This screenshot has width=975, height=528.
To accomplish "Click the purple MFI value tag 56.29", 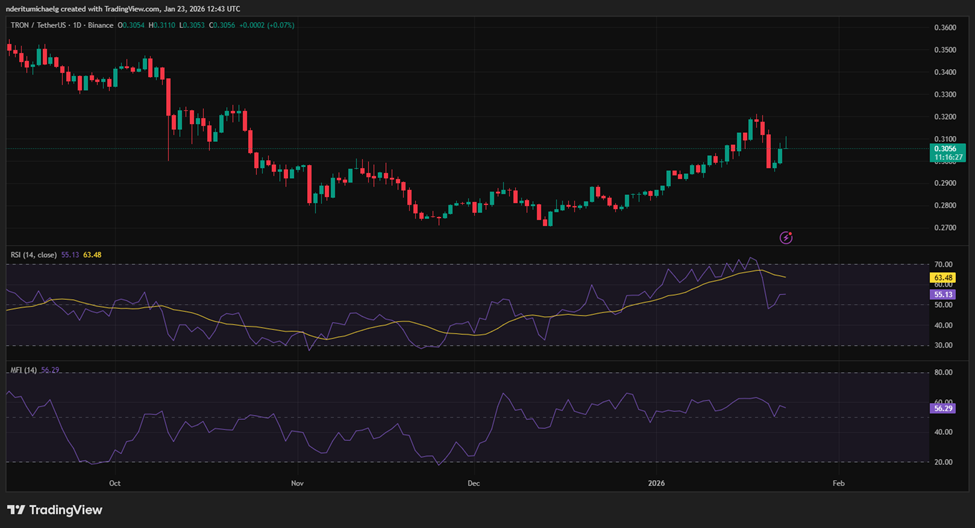I will tap(944, 408).
